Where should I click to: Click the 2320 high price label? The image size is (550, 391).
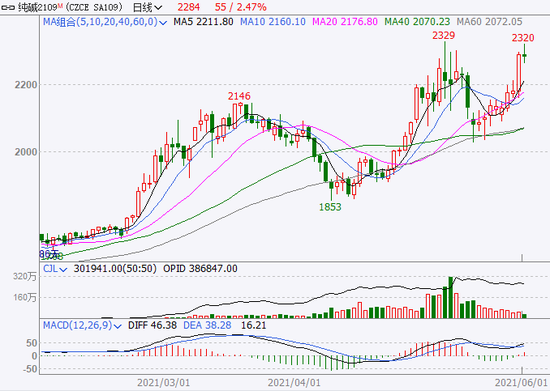tap(523, 38)
